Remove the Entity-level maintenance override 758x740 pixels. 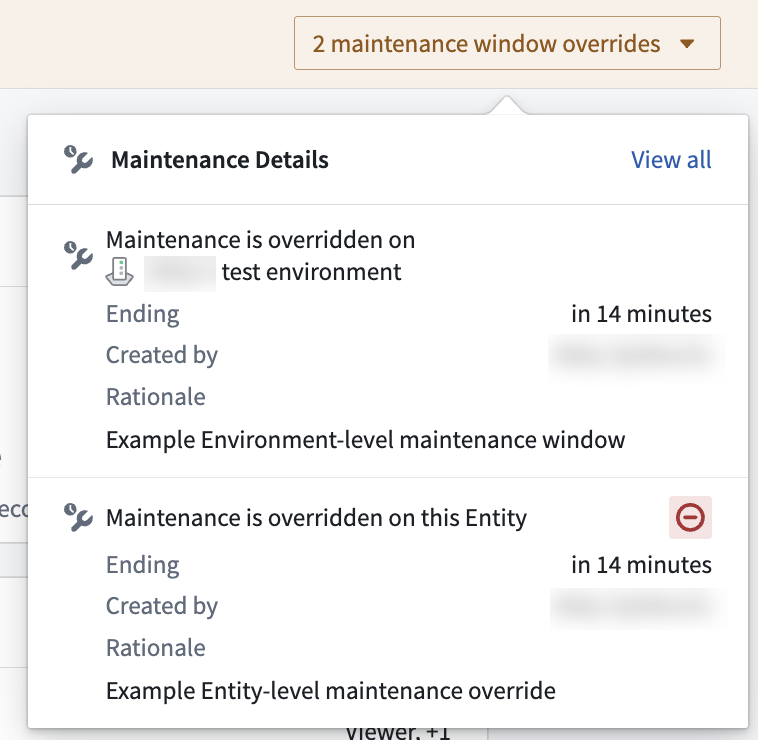pos(690,517)
